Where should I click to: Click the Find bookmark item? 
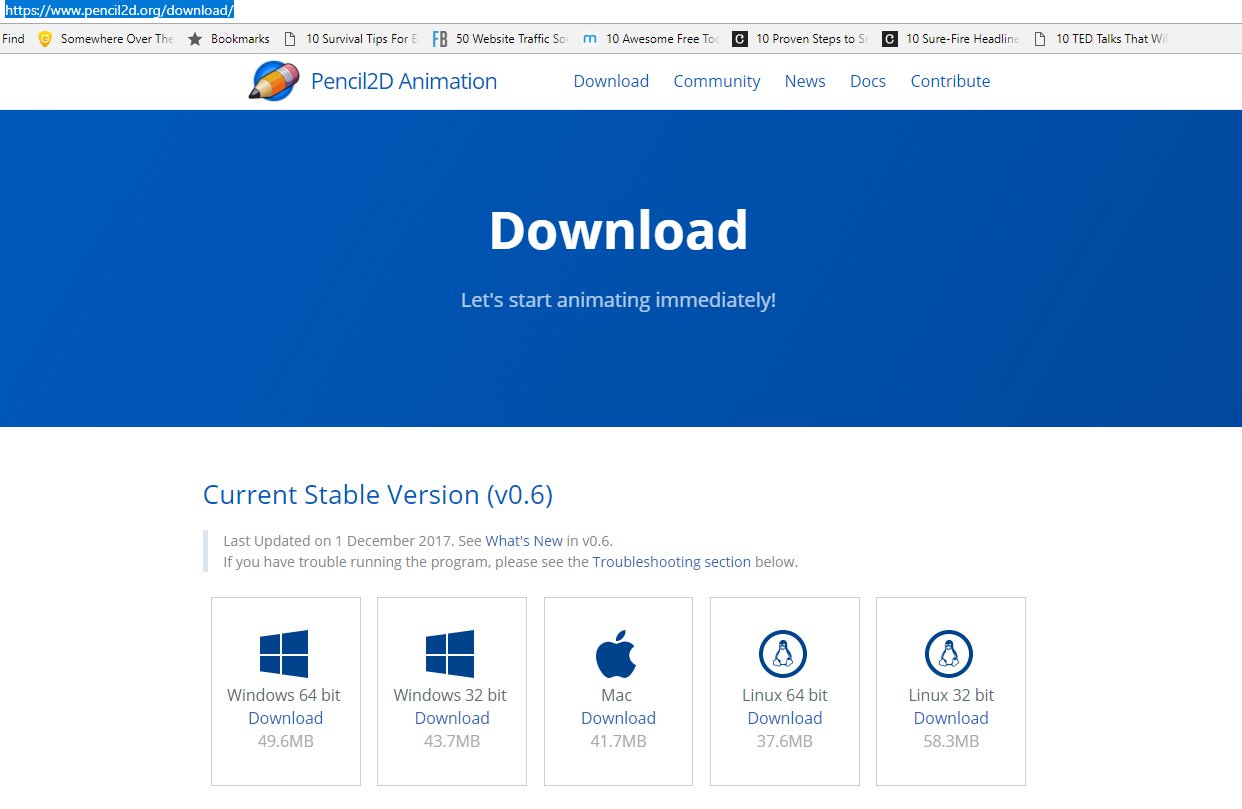13,39
